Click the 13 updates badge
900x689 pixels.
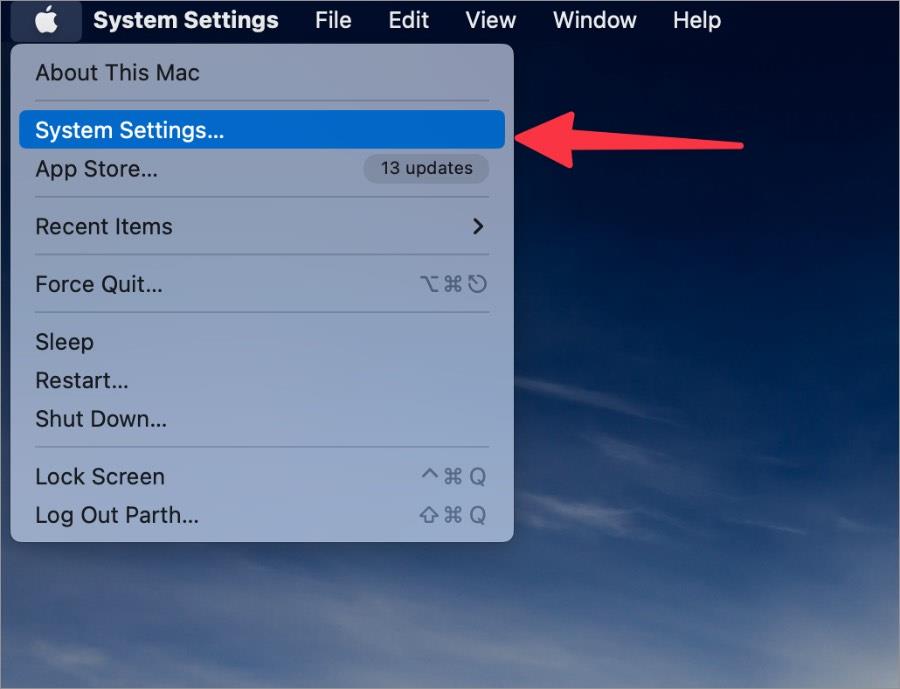[426, 168]
